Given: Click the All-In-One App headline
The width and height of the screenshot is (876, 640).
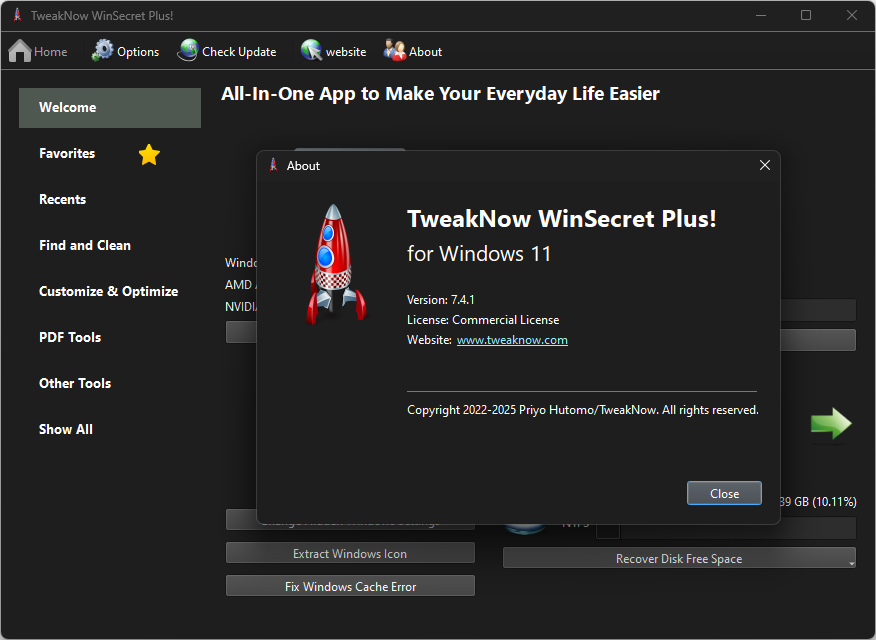Looking at the screenshot, I should [x=440, y=94].
